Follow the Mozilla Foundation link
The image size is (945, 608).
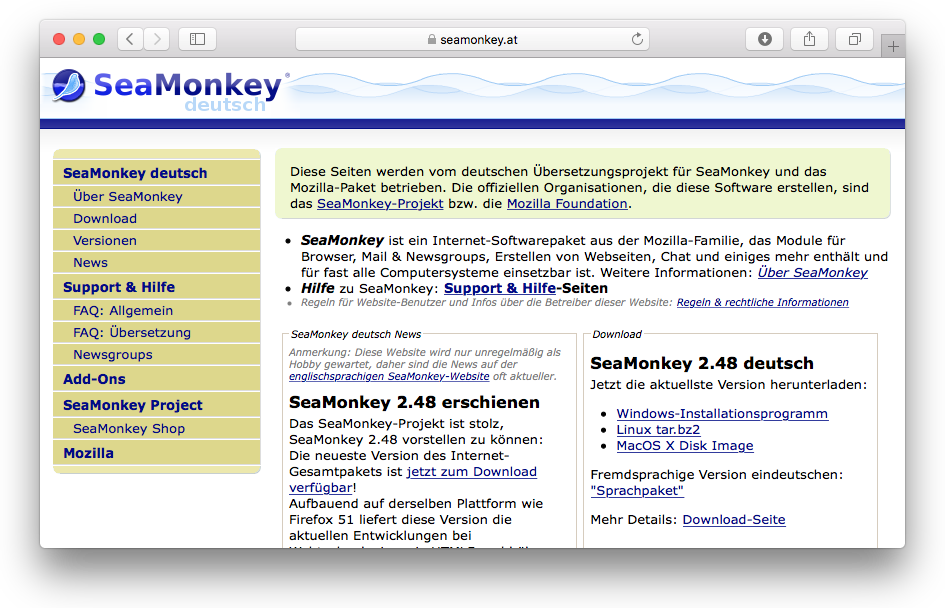pos(567,204)
